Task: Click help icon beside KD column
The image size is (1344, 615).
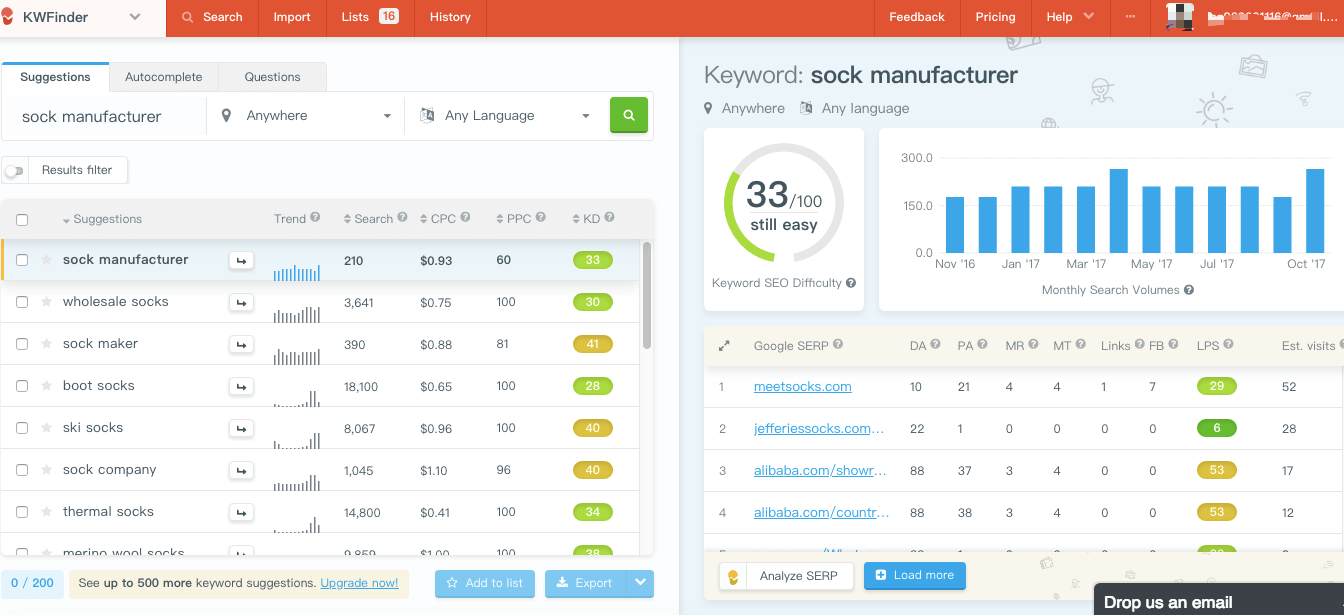Action: [x=609, y=217]
